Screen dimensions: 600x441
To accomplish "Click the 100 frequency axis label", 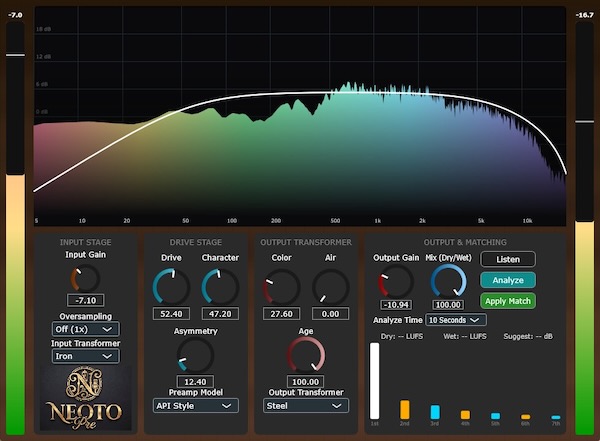I will (232, 221).
